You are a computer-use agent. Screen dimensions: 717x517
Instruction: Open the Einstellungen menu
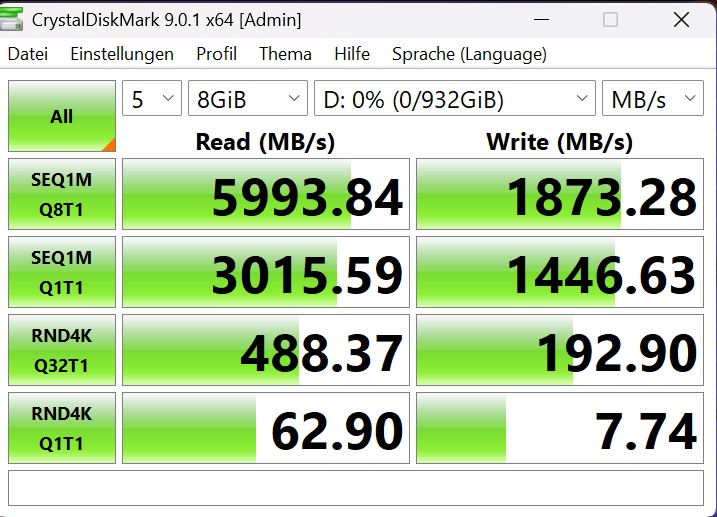click(x=122, y=54)
